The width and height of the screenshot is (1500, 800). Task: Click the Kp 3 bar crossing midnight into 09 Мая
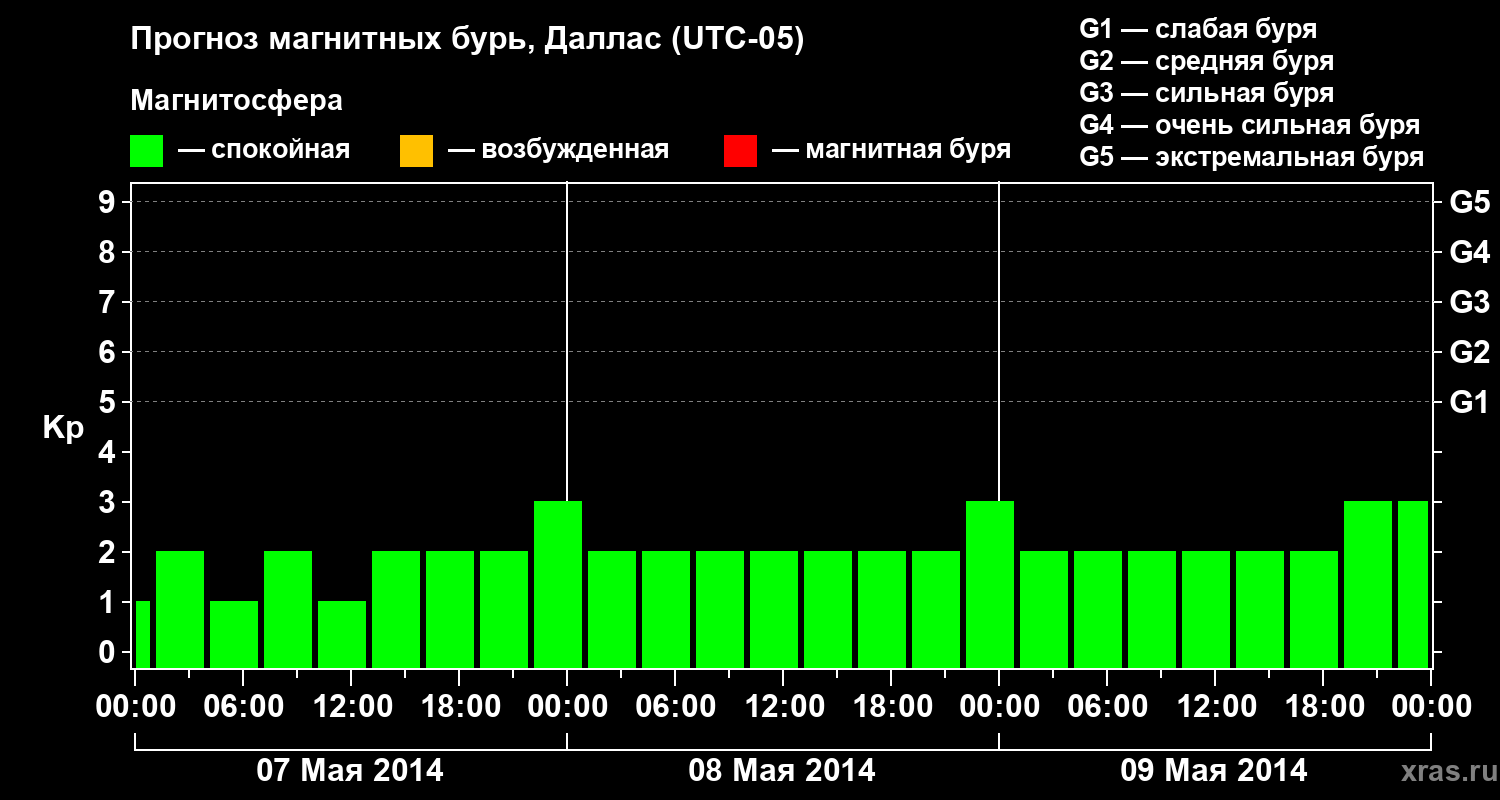[990, 584]
